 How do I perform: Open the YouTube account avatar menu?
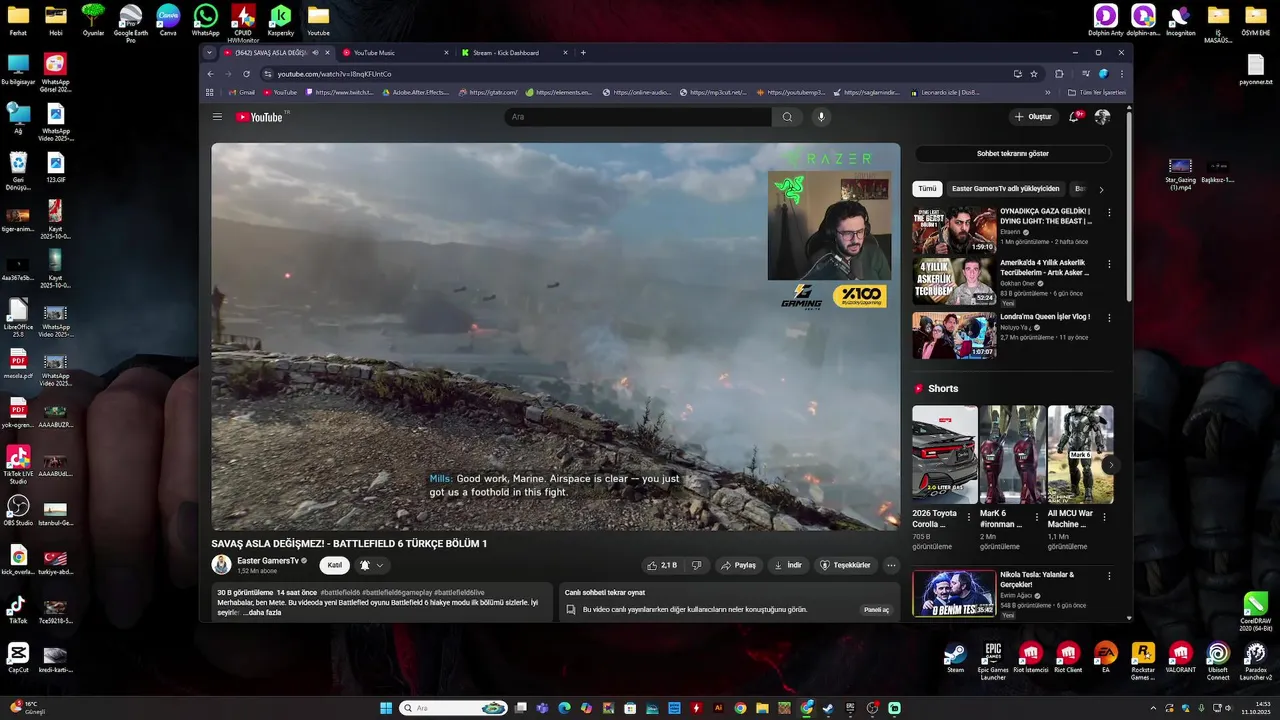pos(1102,117)
